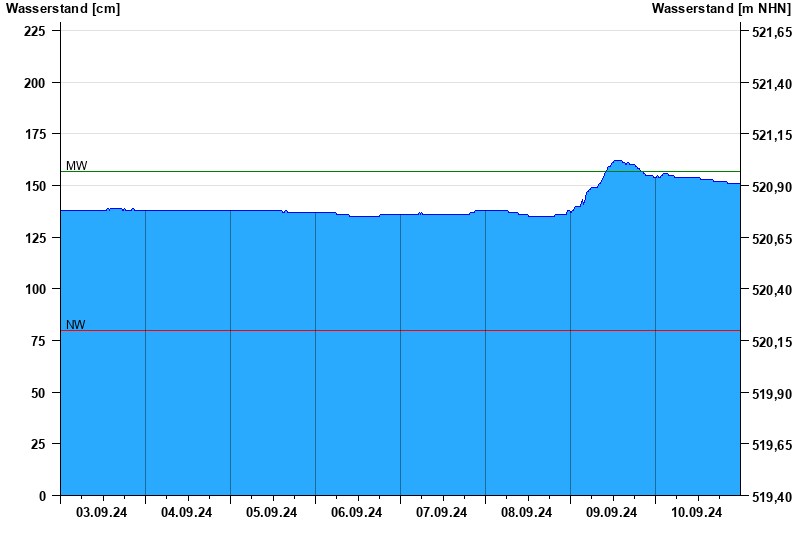Click the MW mean water label
This screenshot has width=800, height=550.
pyautogui.click(x=77, y=165)
